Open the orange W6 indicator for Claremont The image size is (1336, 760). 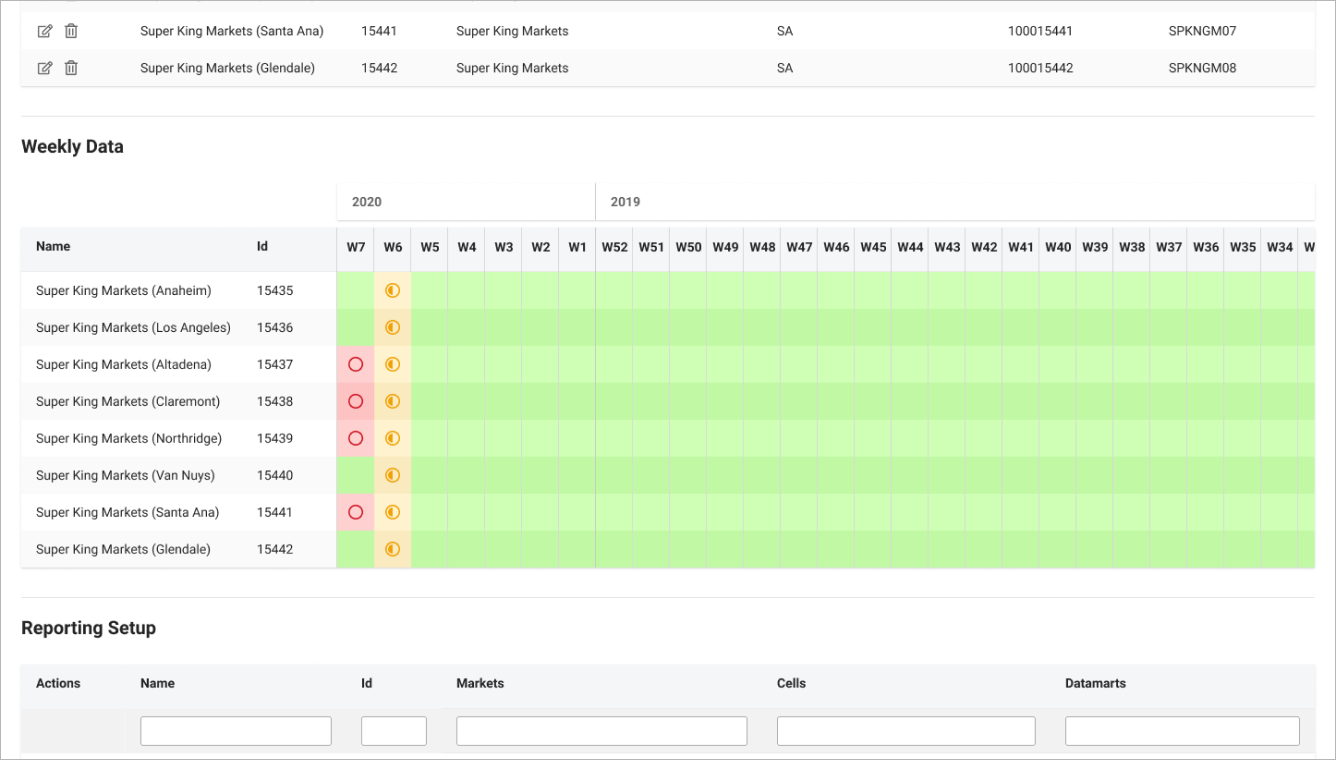coord(392,402)
